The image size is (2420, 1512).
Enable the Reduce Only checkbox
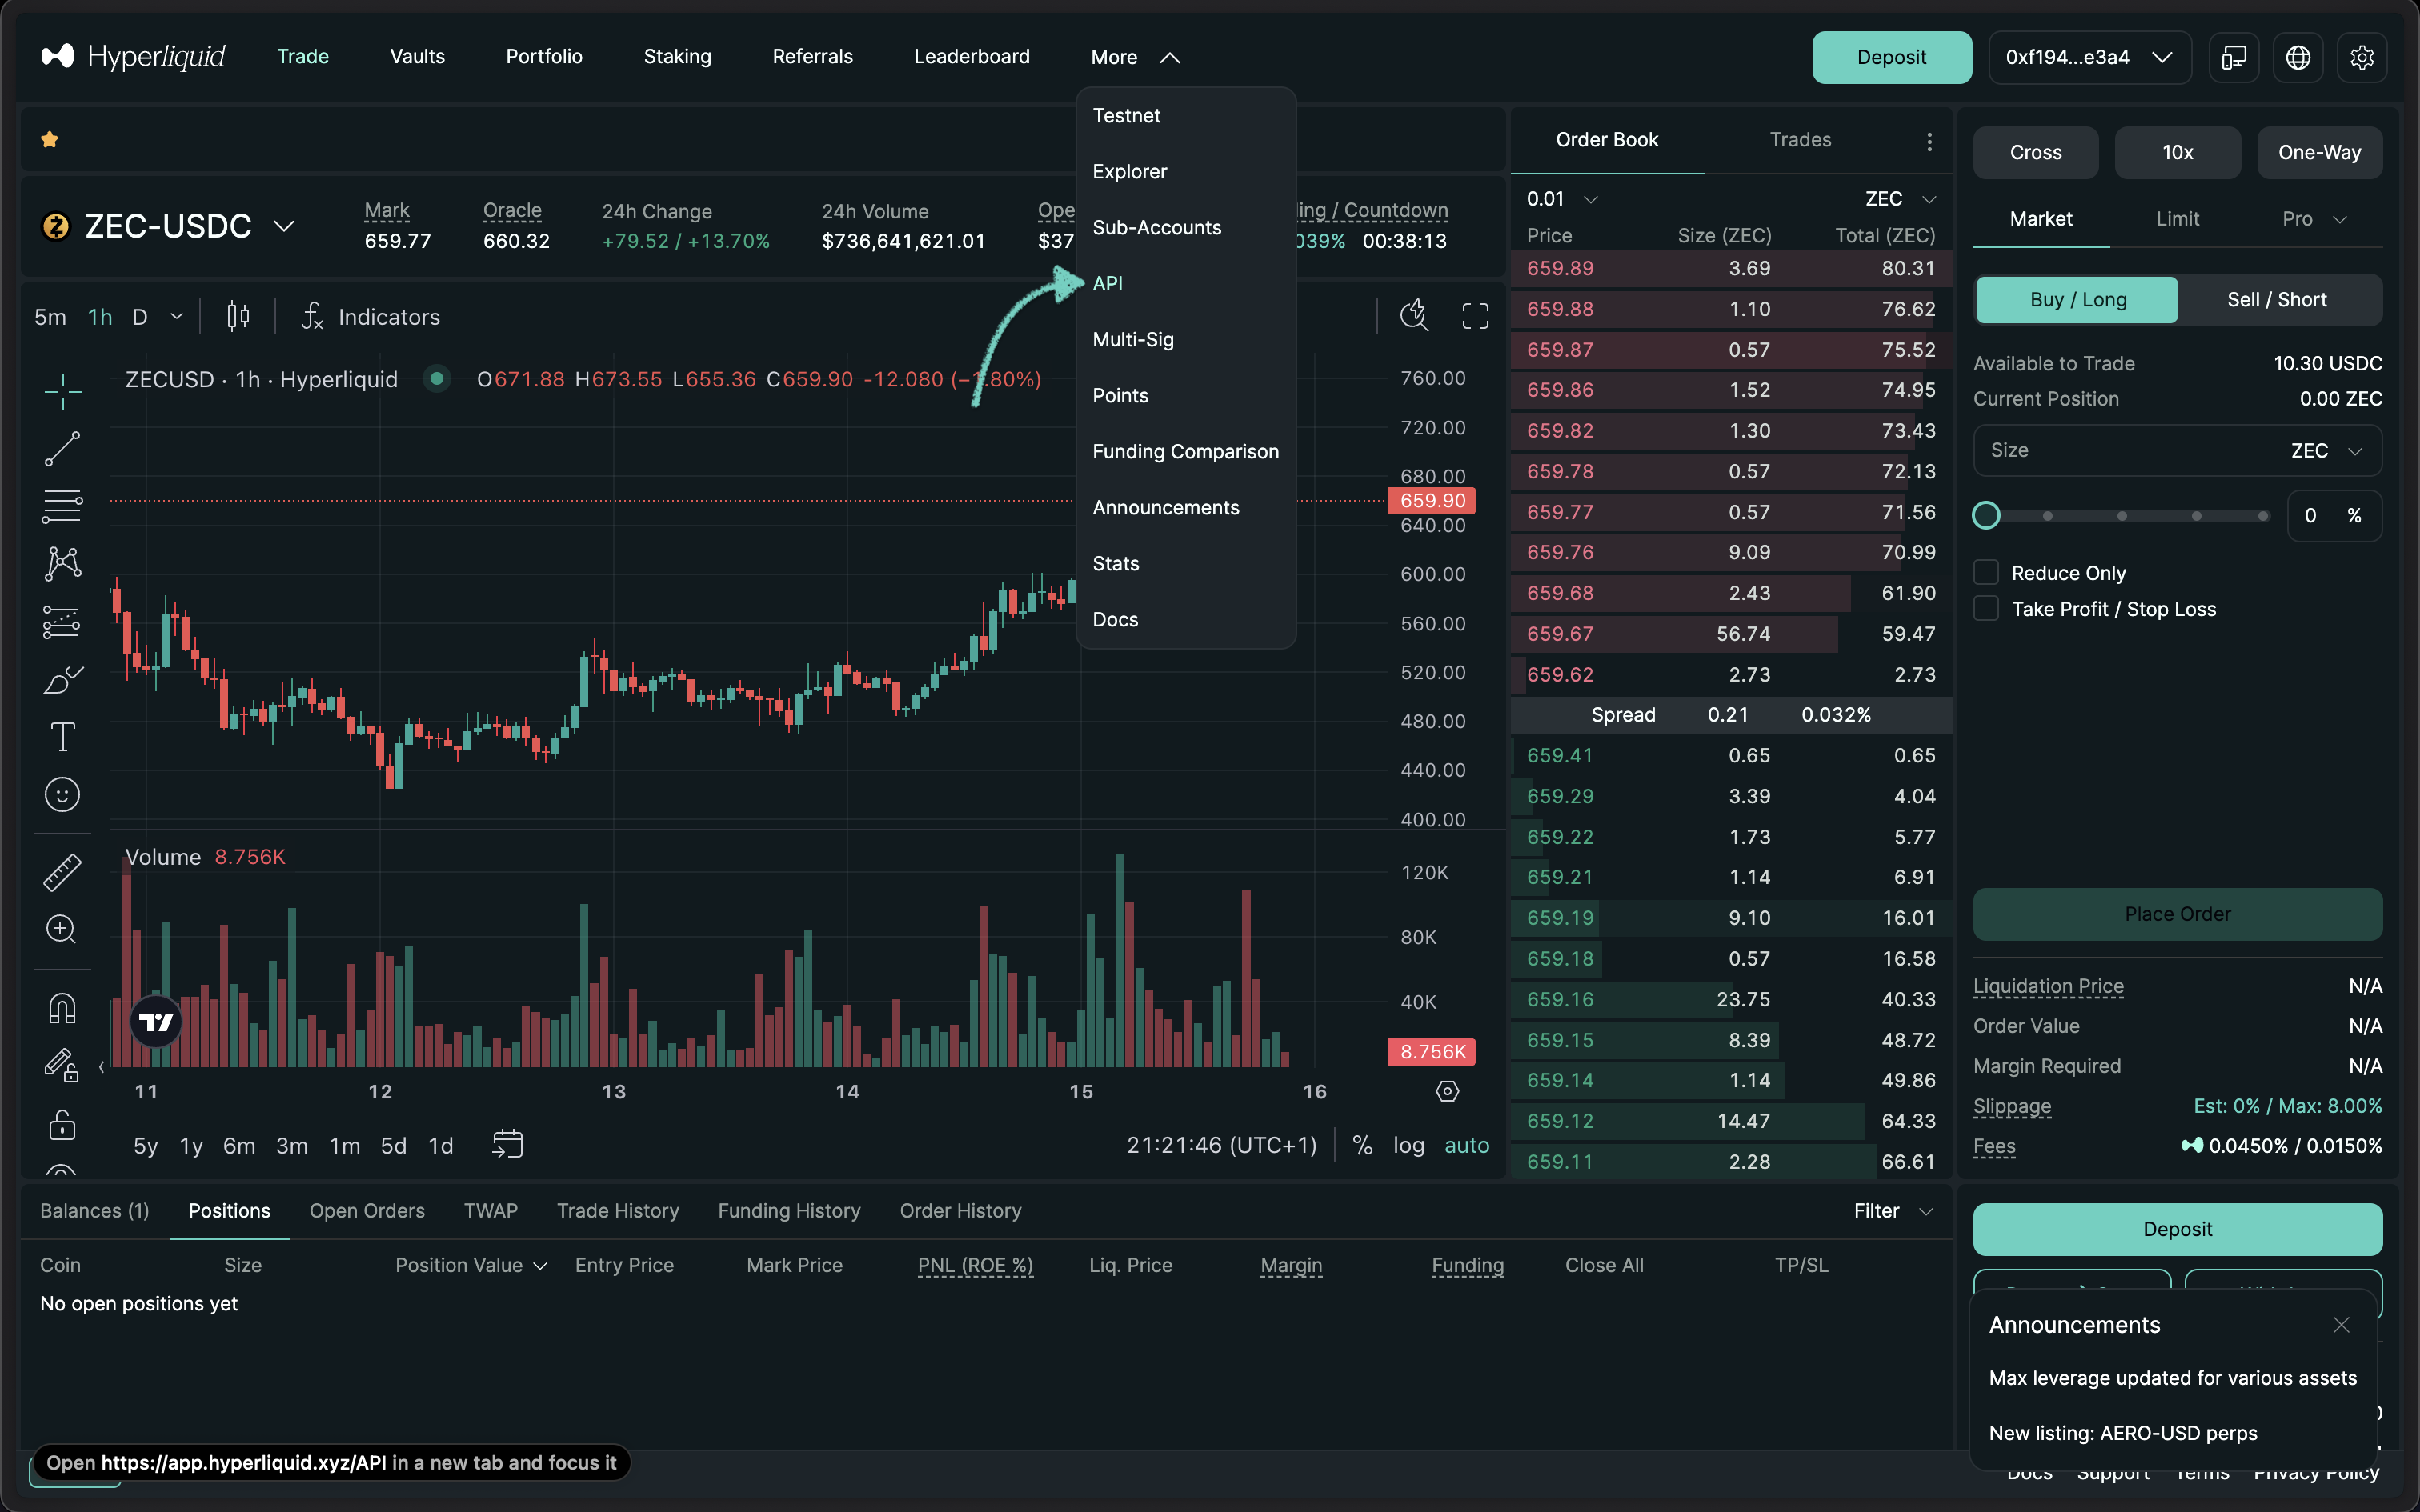[x=1986, y=573]
